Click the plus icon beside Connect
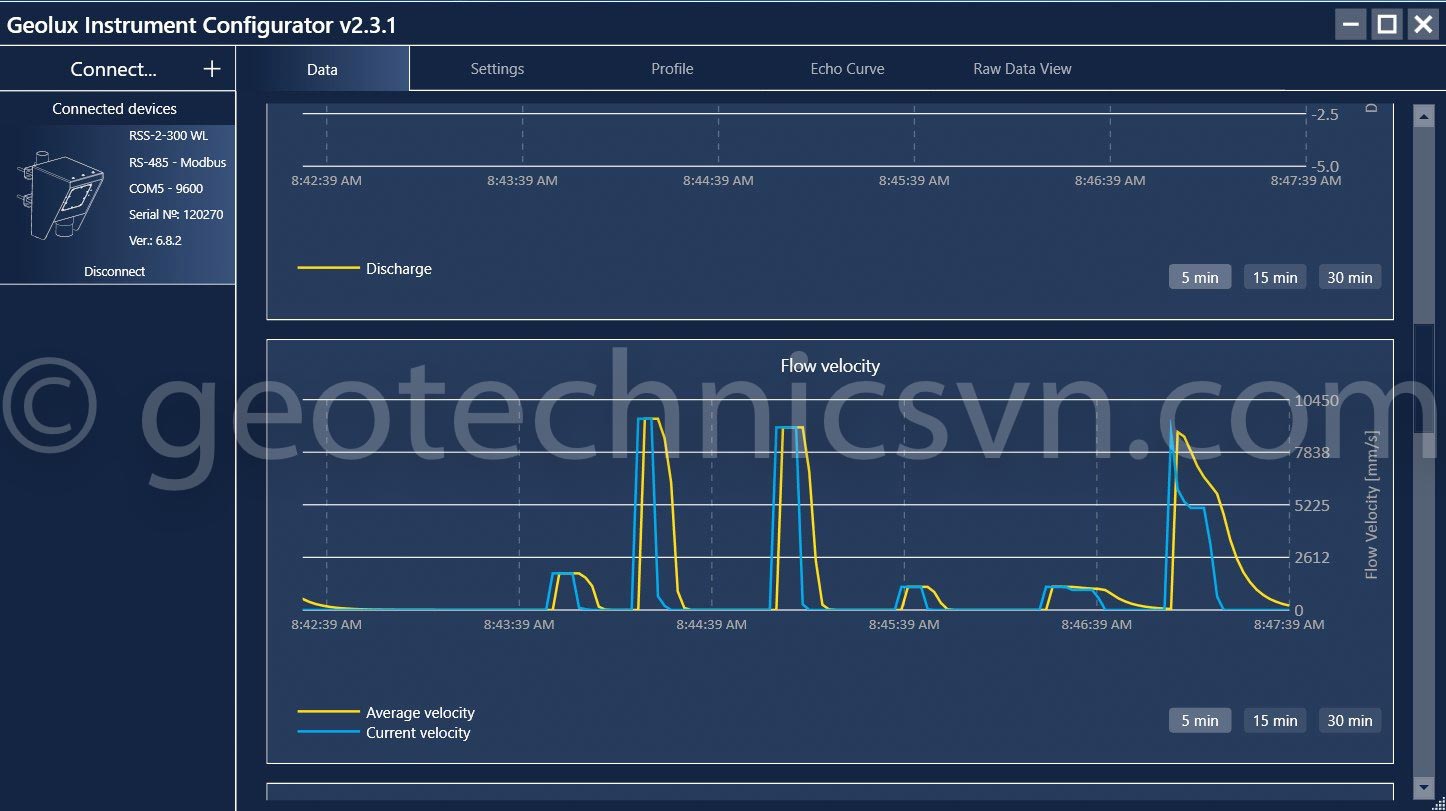1446x811 pixels. (x=211, y=69)
